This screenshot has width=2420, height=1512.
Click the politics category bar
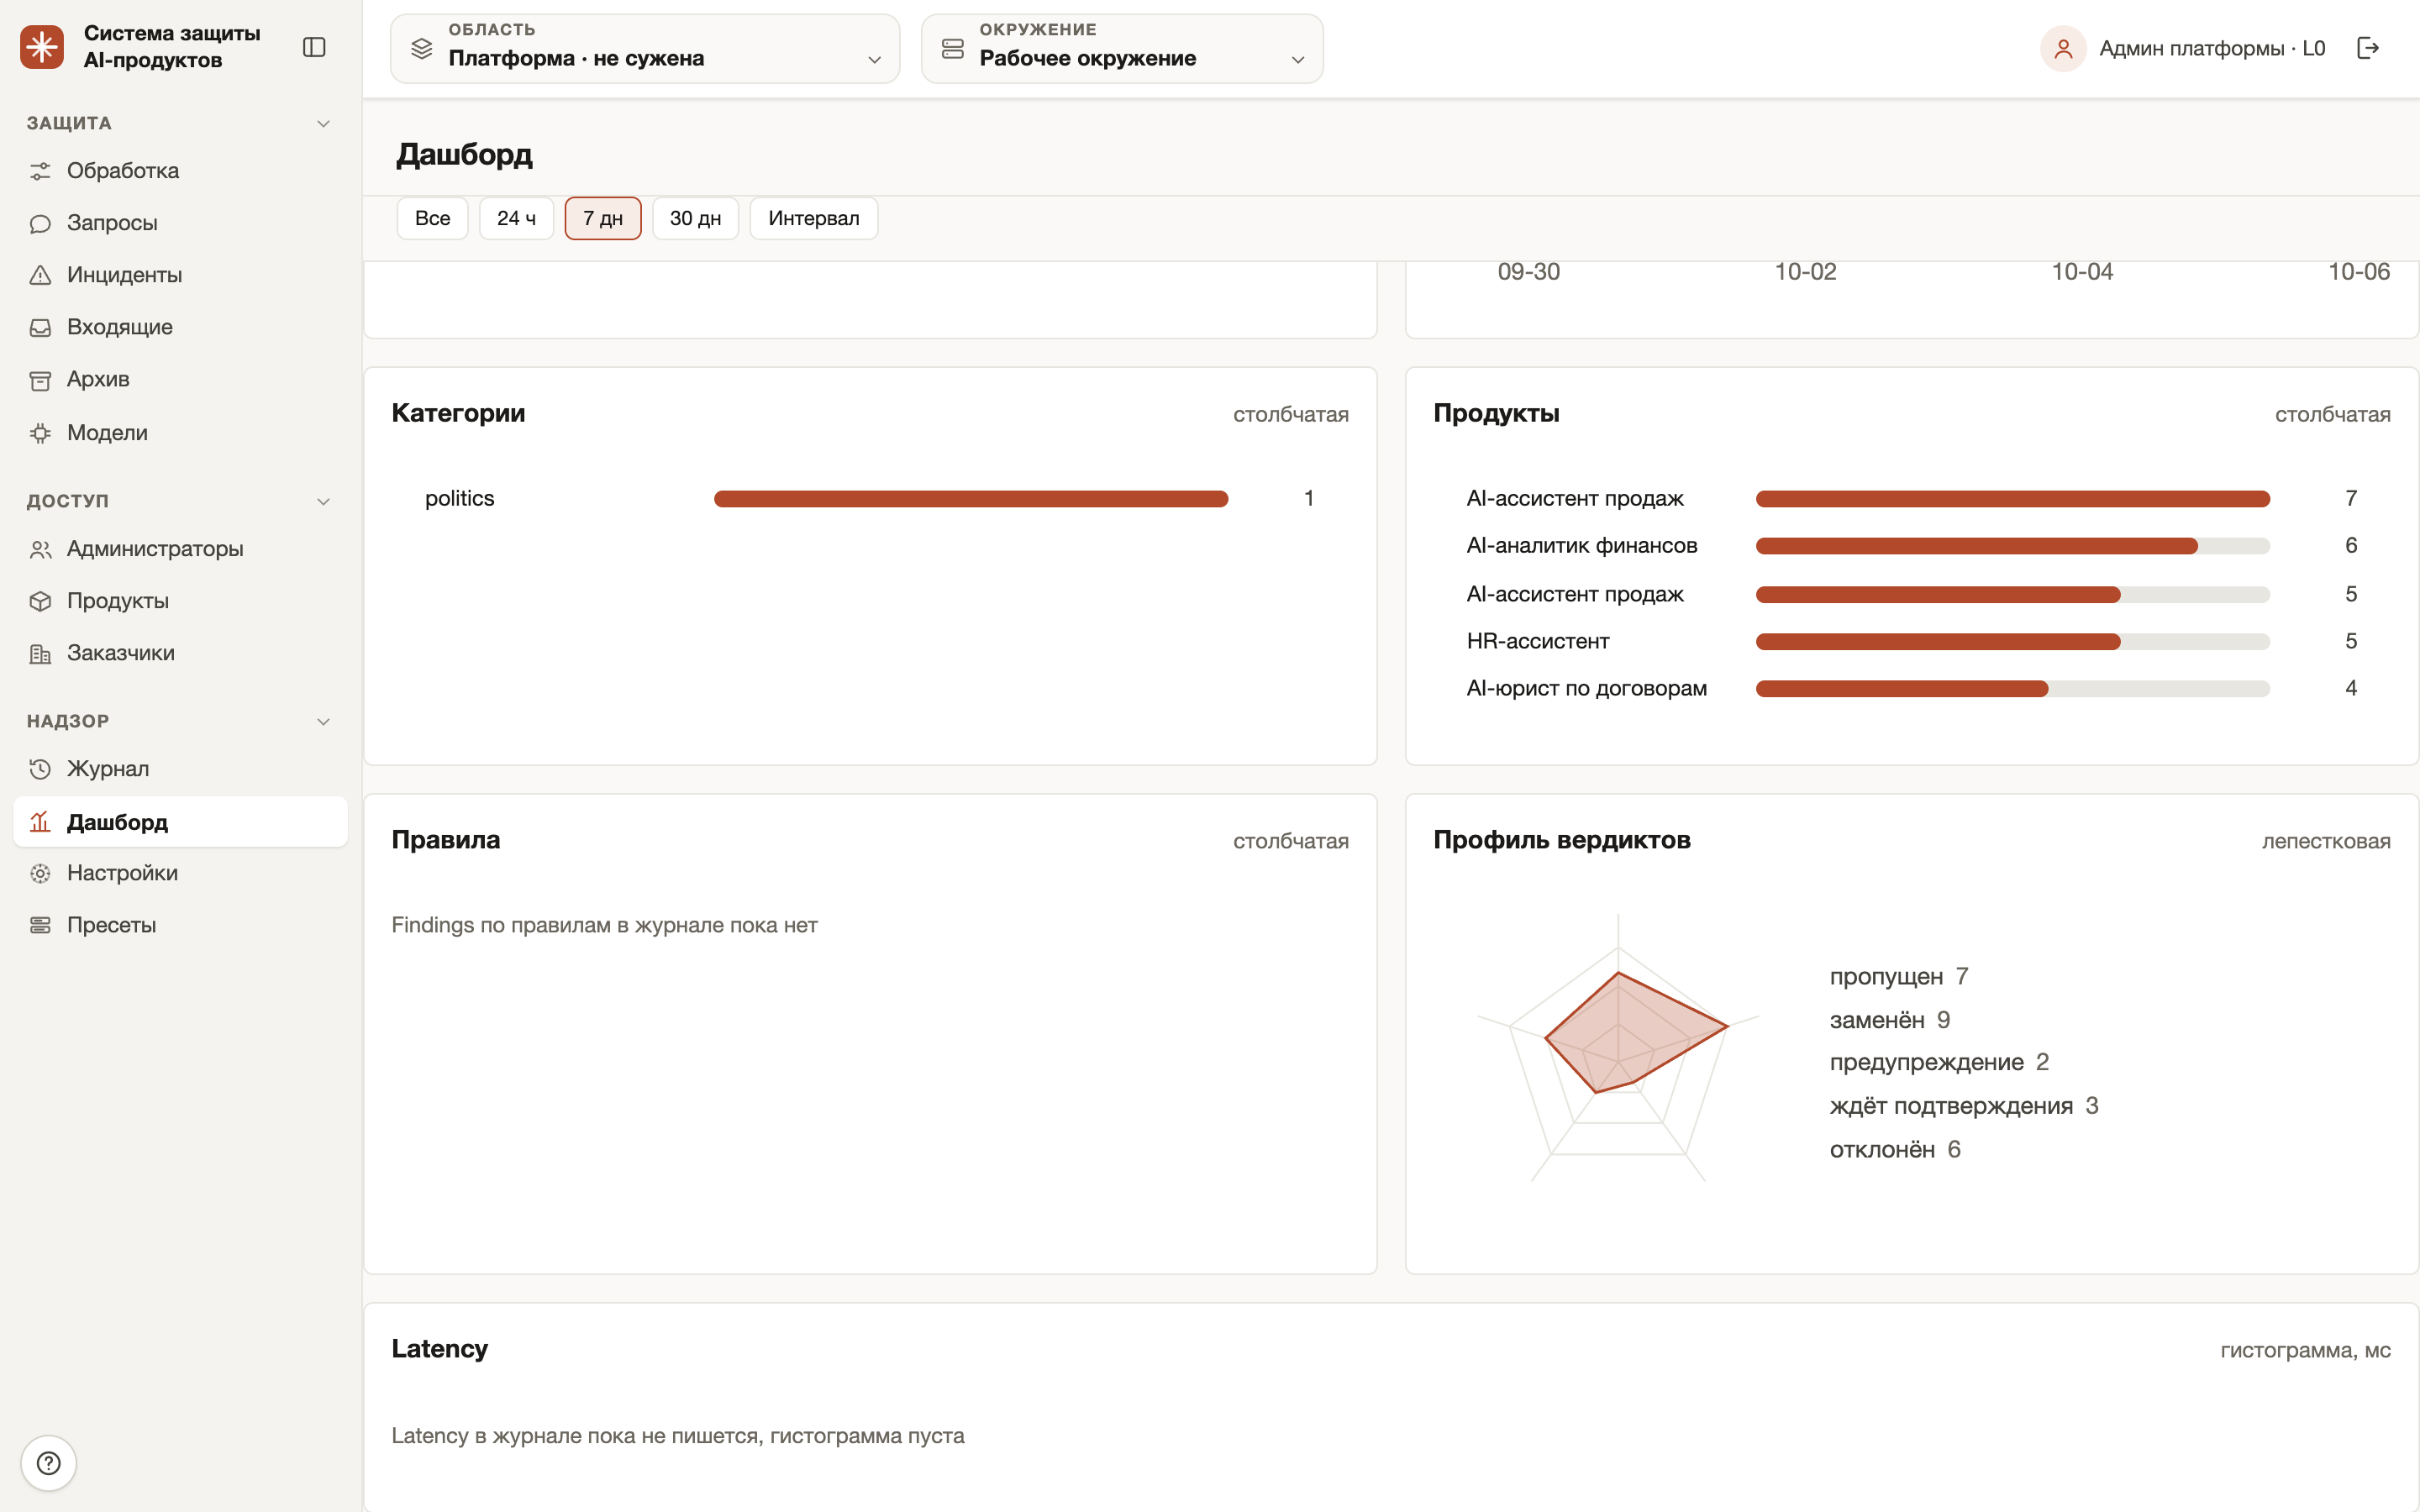(x=970, y=499)
